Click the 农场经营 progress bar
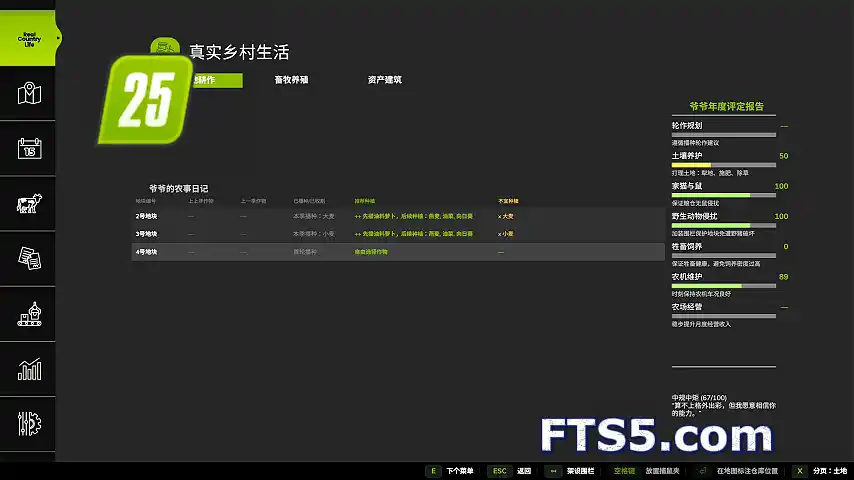This screenshot has height=480, width=854. pyautogui.click(x=723, y=316)
